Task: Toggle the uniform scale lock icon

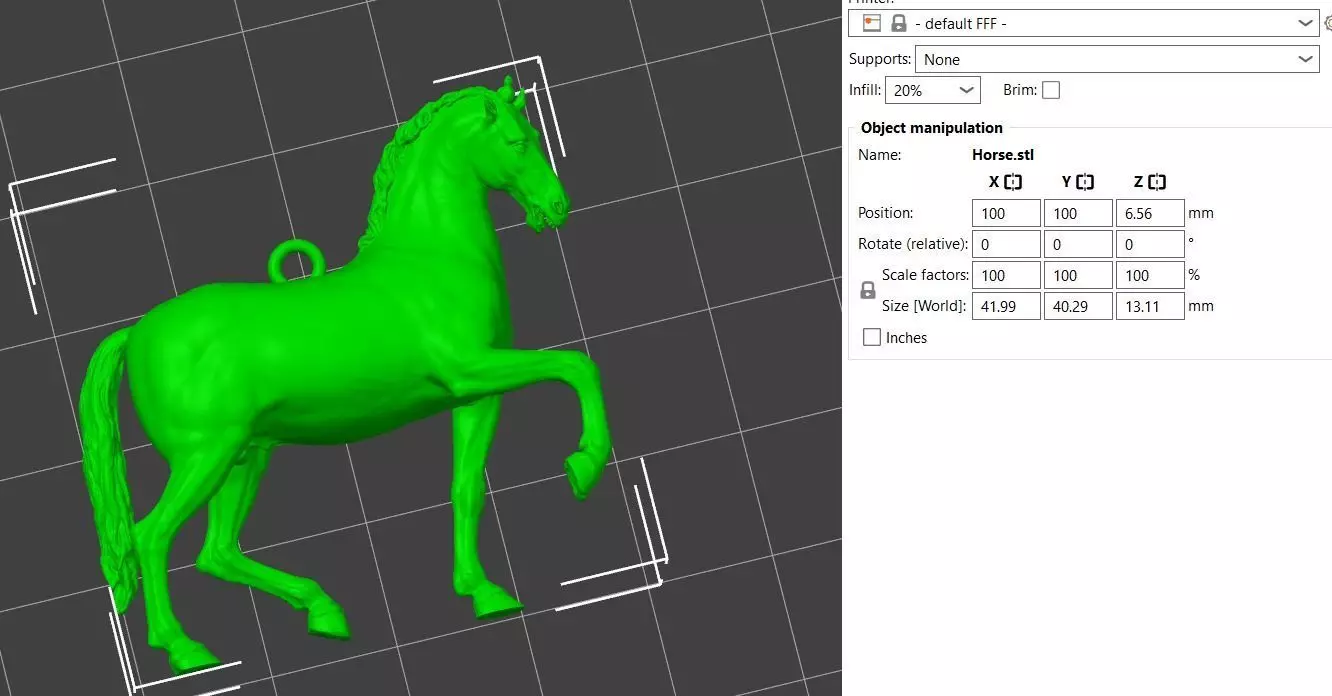Action: click(x=868, y=291)
